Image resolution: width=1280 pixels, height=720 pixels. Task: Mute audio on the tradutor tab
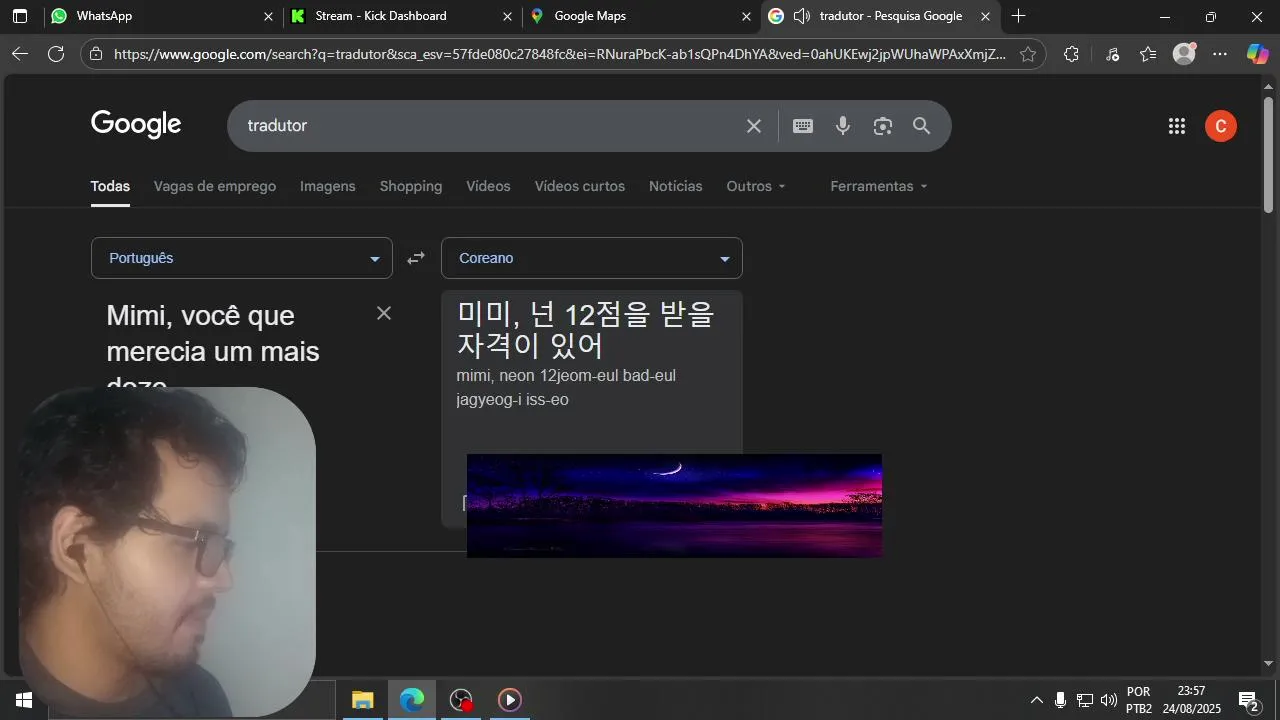tap(801, 16)
